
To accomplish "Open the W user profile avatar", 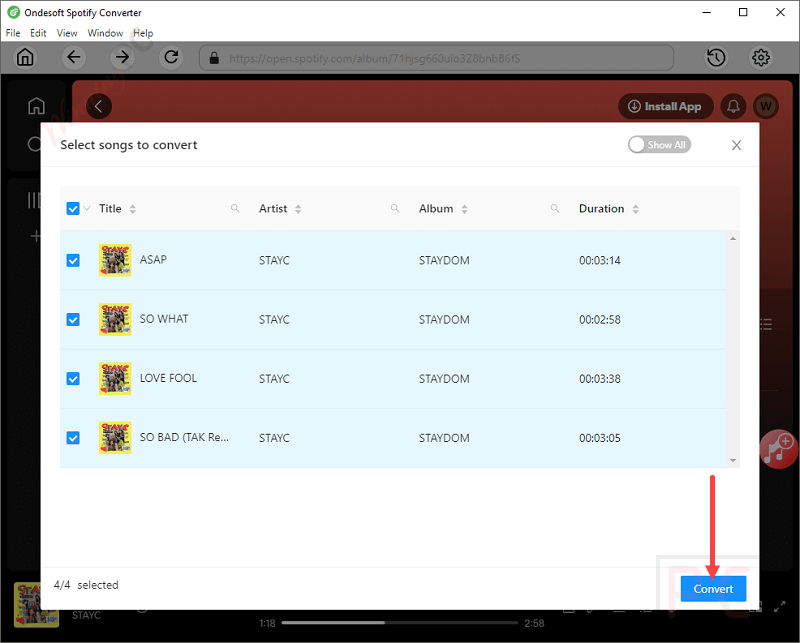I will click(766, 106).
